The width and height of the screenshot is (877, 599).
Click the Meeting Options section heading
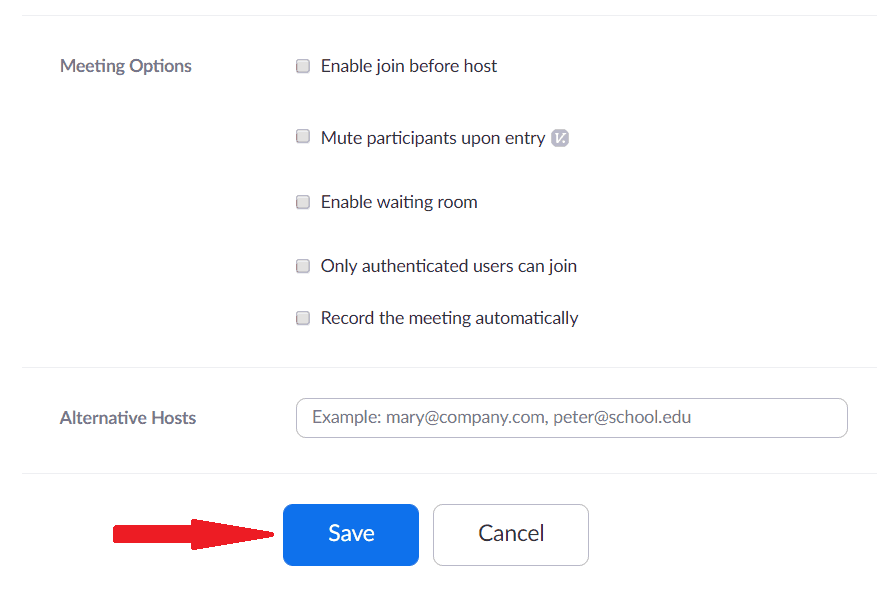click(126, 66)
